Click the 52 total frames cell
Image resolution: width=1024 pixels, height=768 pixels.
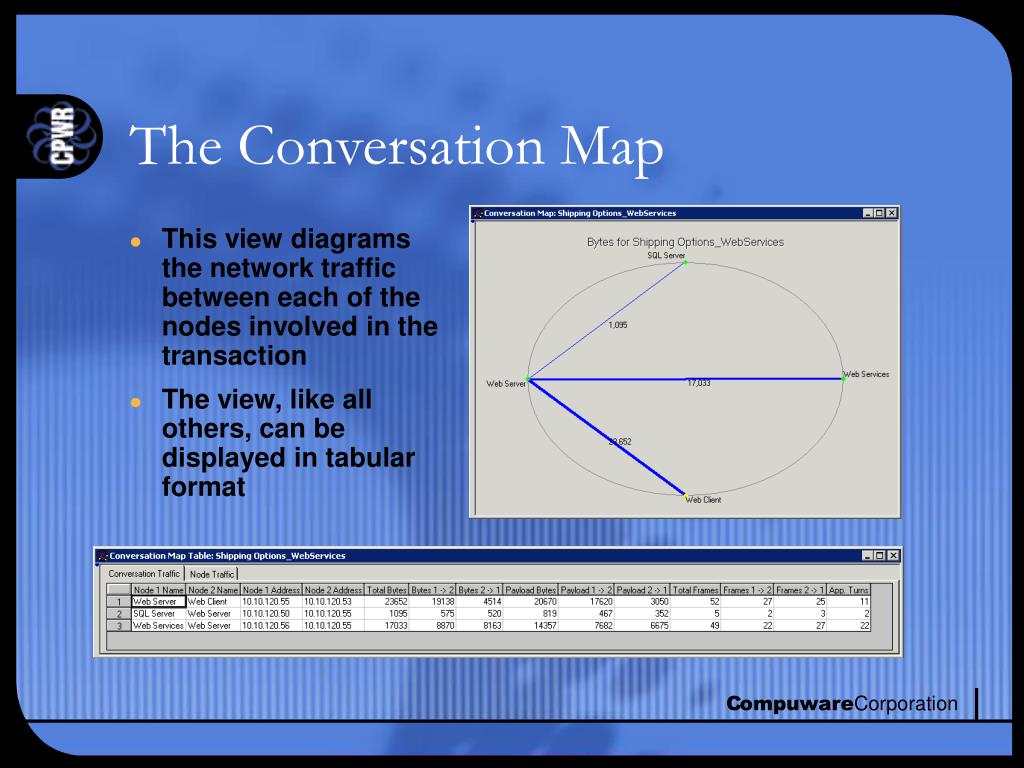[696, 601]
